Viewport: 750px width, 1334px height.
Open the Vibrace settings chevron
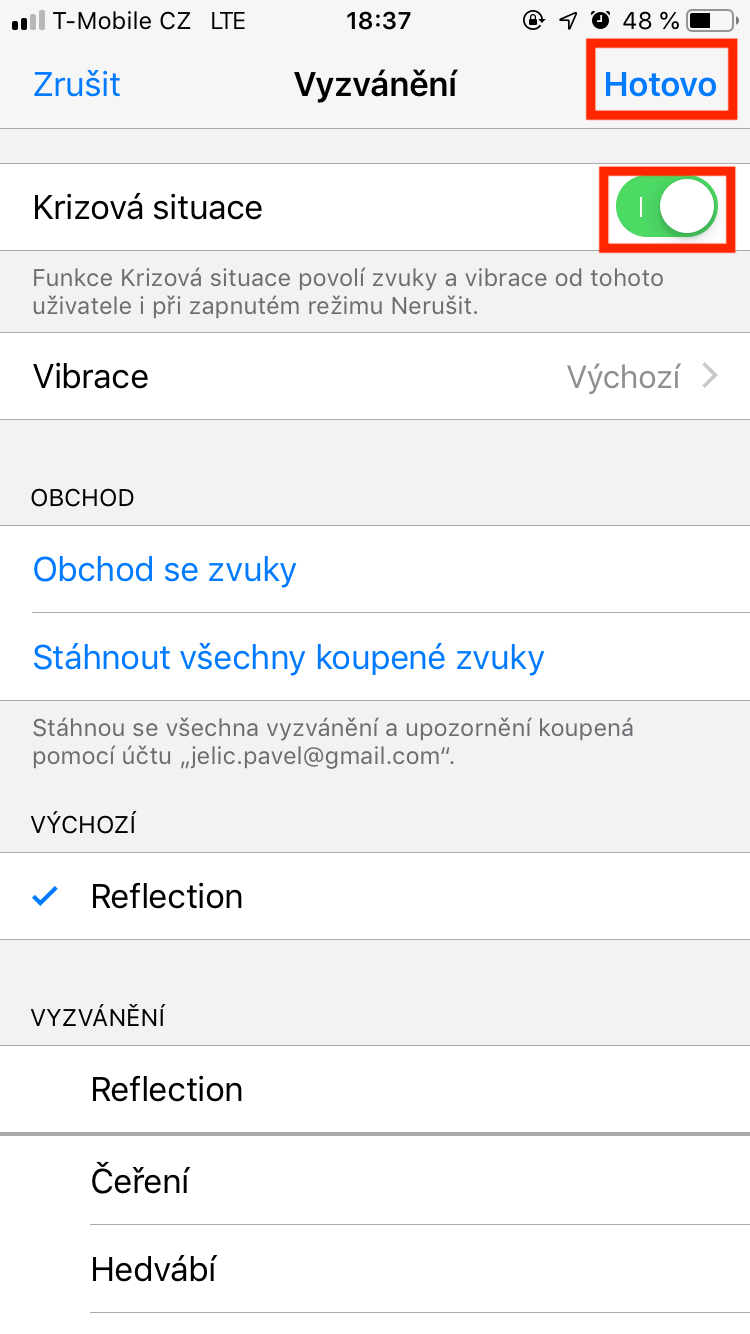[x=710, y=376]
